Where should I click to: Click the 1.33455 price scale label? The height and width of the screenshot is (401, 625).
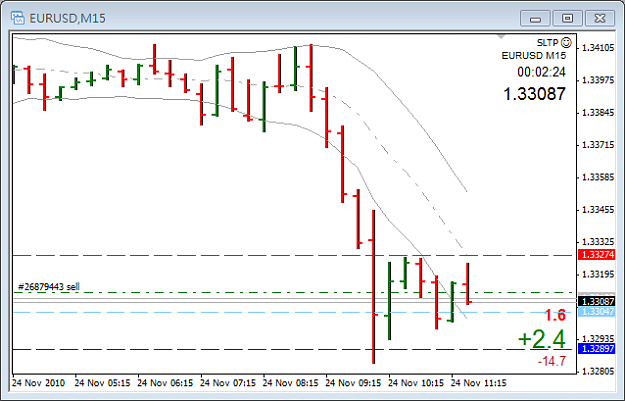(598, 210)
